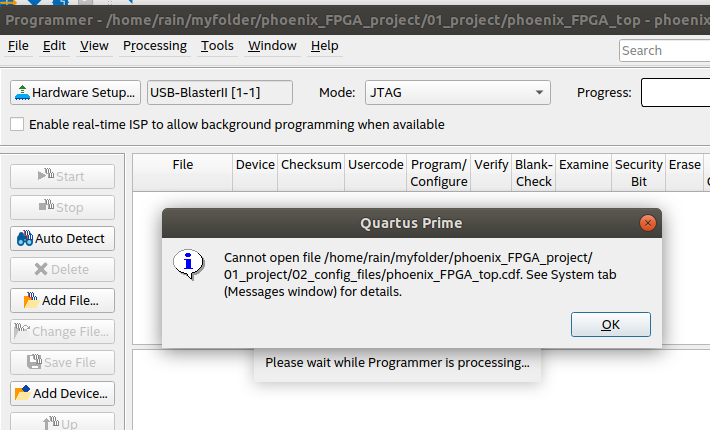Image resolution: width=710 pixels, height=430 pixels.
Task: Open the Tools menu
Action: pos(217,46)
